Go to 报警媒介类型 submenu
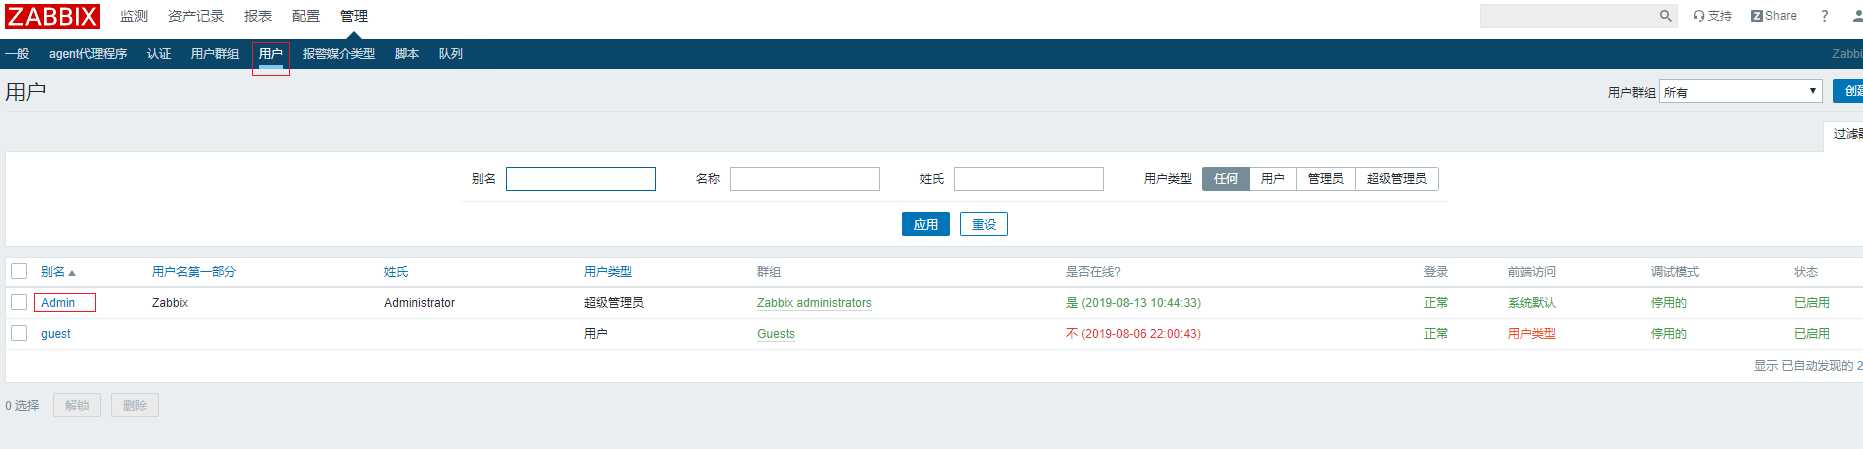 coord(339,54)
